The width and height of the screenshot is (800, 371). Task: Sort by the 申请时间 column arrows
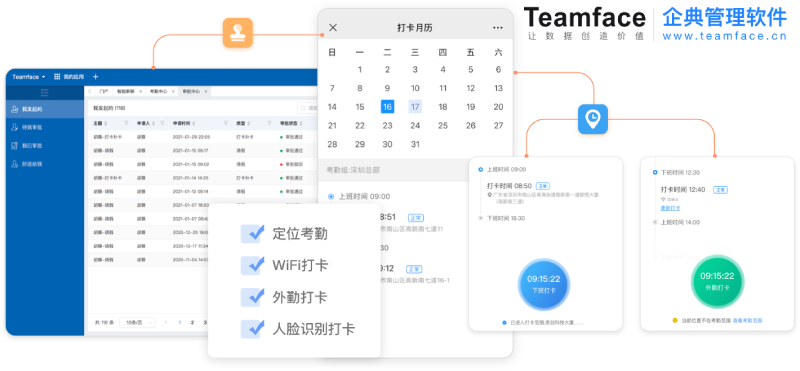pyautogui.click(x=194, y=123)
